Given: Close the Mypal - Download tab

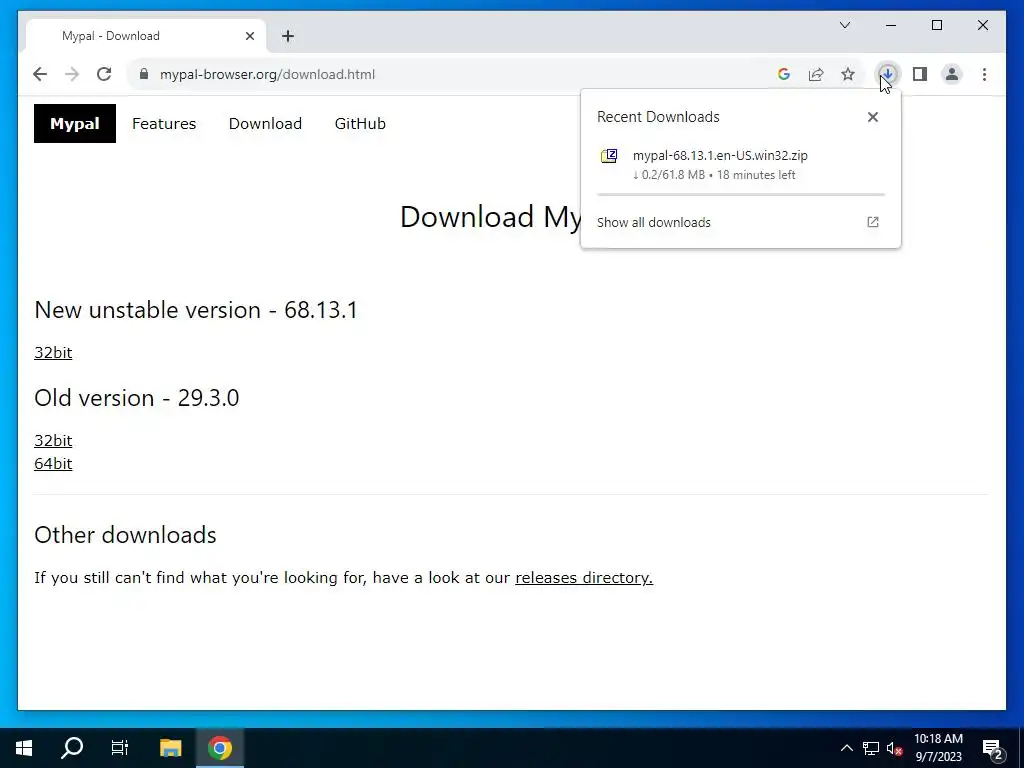Looking at the screenshot, I should click(249, 36).
